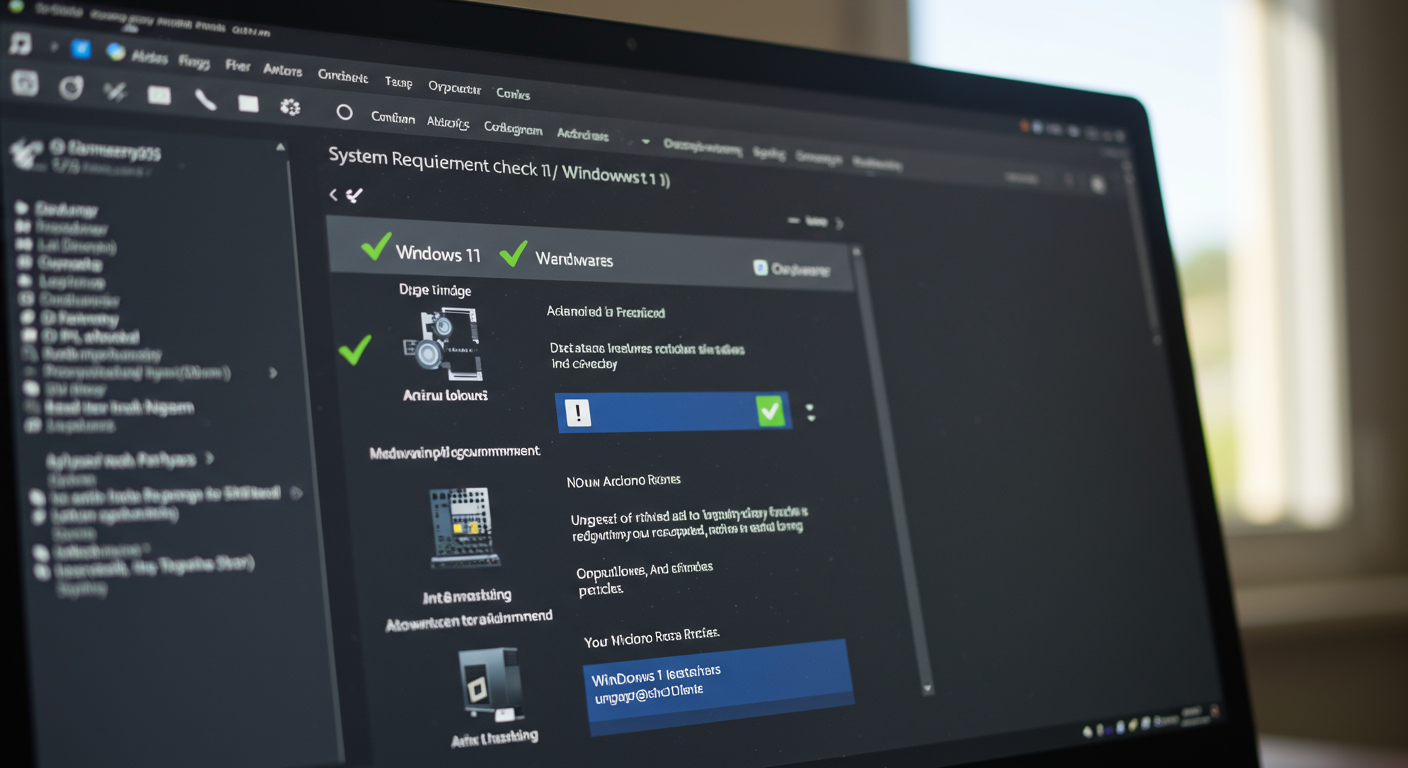Click the round target icon in the toolbar
The width and height of the screenshot is (1408, 768).
(70, 88)
